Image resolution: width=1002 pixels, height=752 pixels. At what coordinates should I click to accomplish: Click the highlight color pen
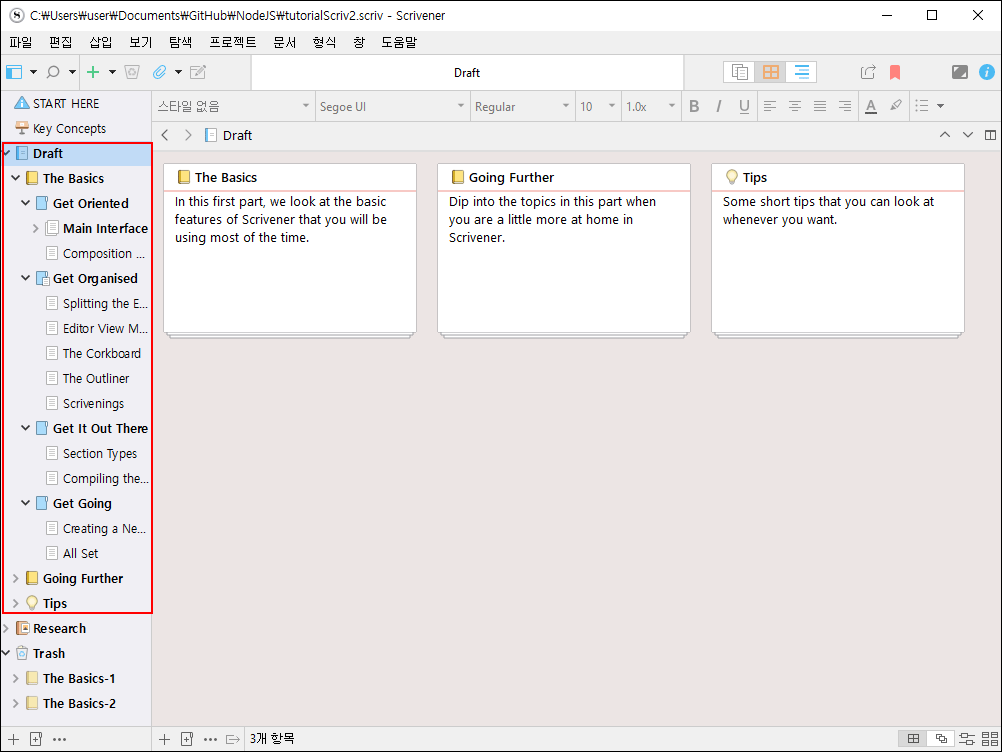click(x=896, y=105)
